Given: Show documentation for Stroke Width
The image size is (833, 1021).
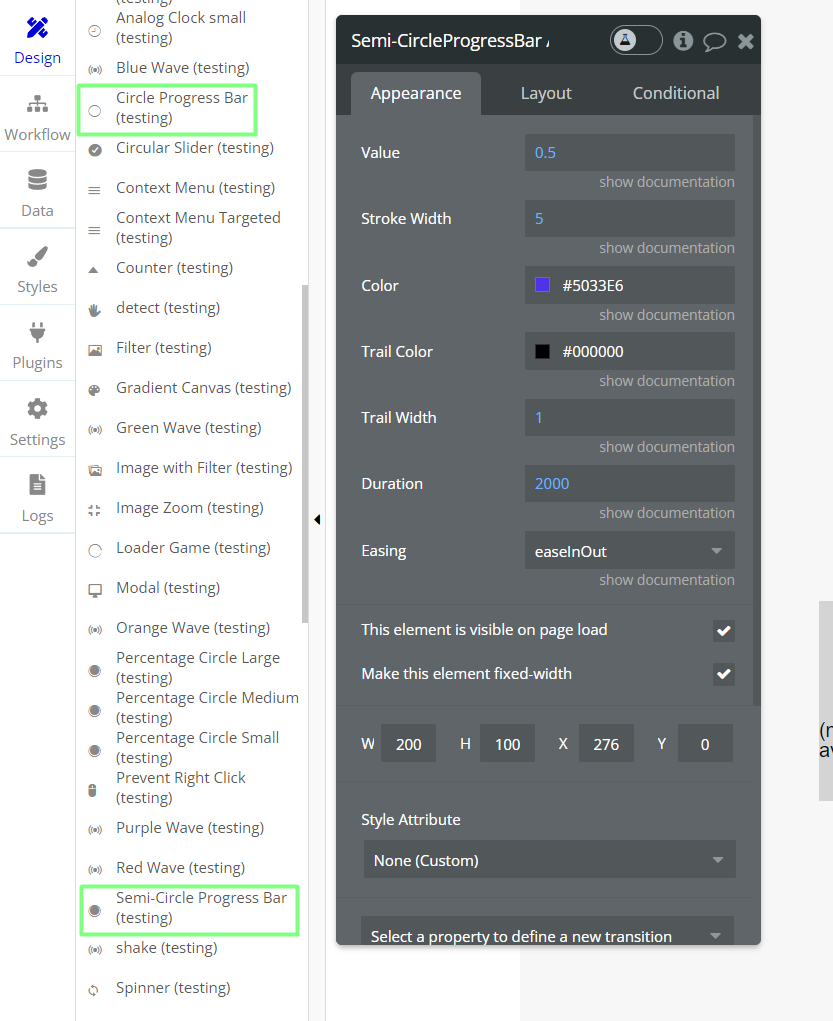Looking at the screenshot, I should pos(667,248).
